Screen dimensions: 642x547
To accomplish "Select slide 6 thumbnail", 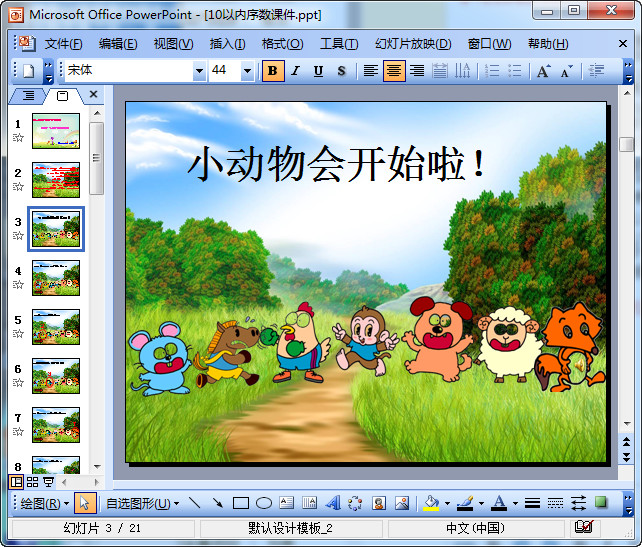I will 56,376.
